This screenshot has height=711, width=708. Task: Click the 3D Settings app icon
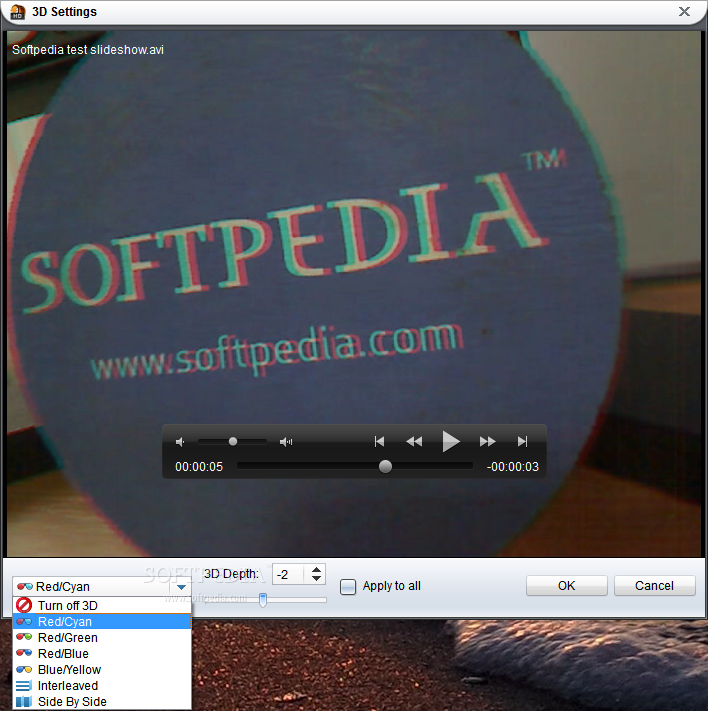tap(17, 12)
